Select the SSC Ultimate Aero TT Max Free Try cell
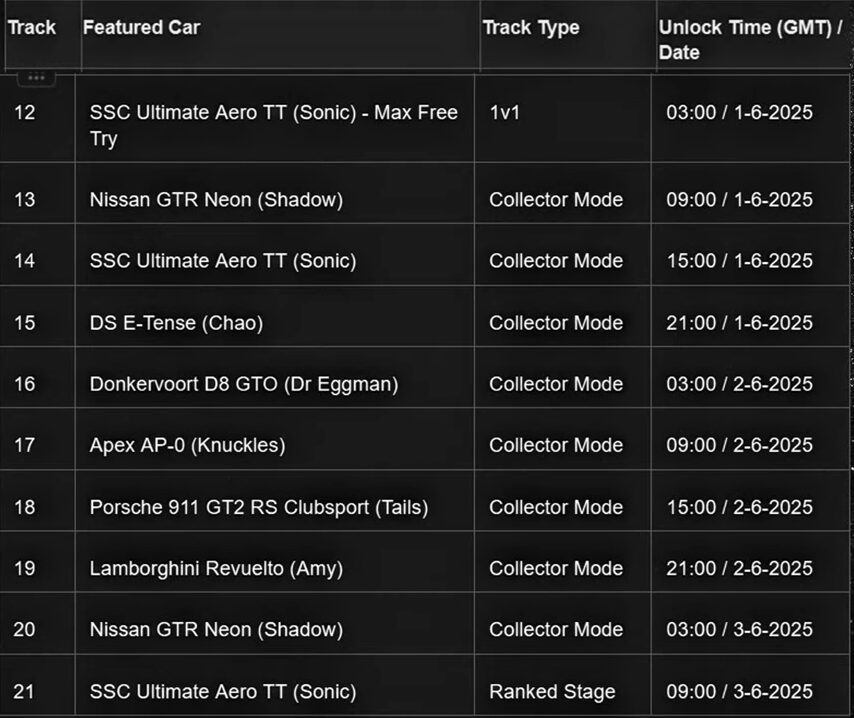 point(274,119)
